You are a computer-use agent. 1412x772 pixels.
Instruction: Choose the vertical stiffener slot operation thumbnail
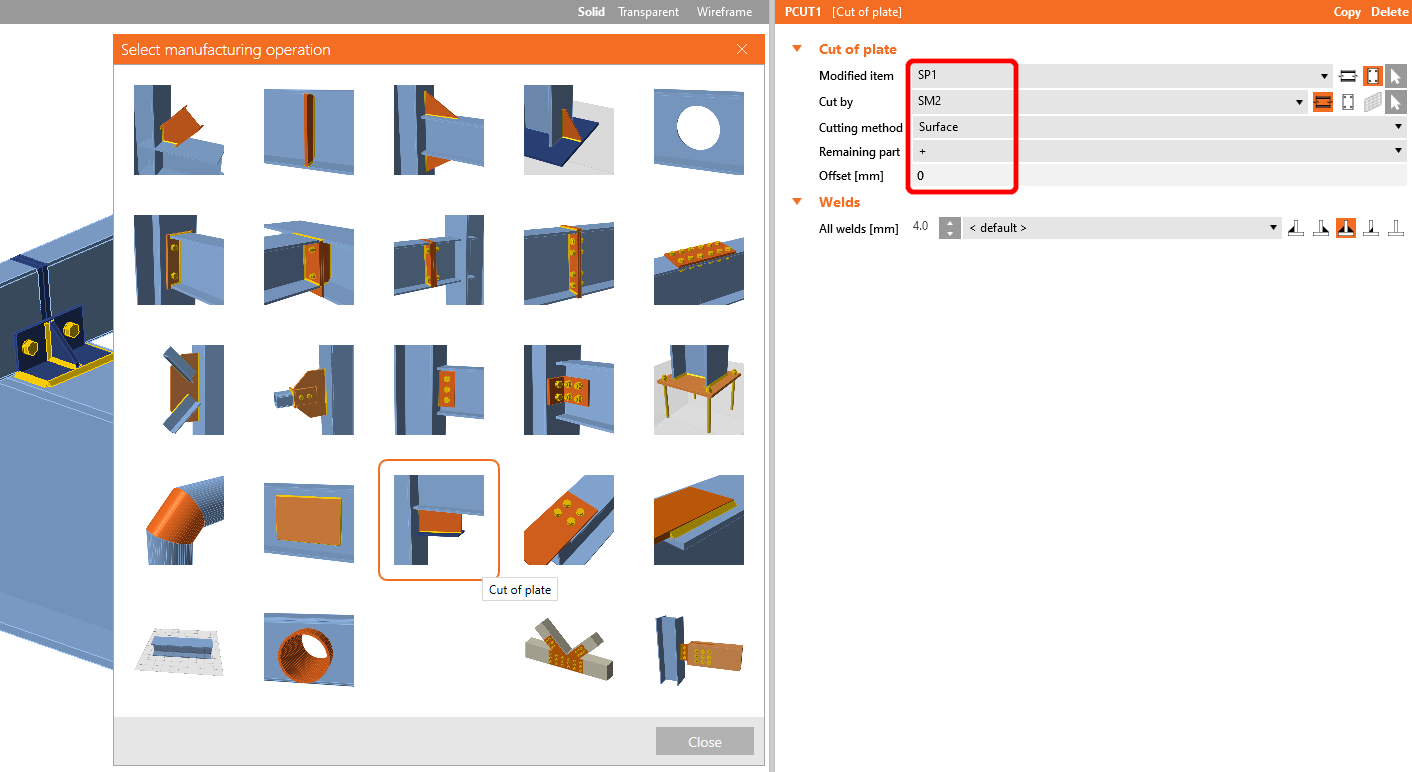(309, 130)
